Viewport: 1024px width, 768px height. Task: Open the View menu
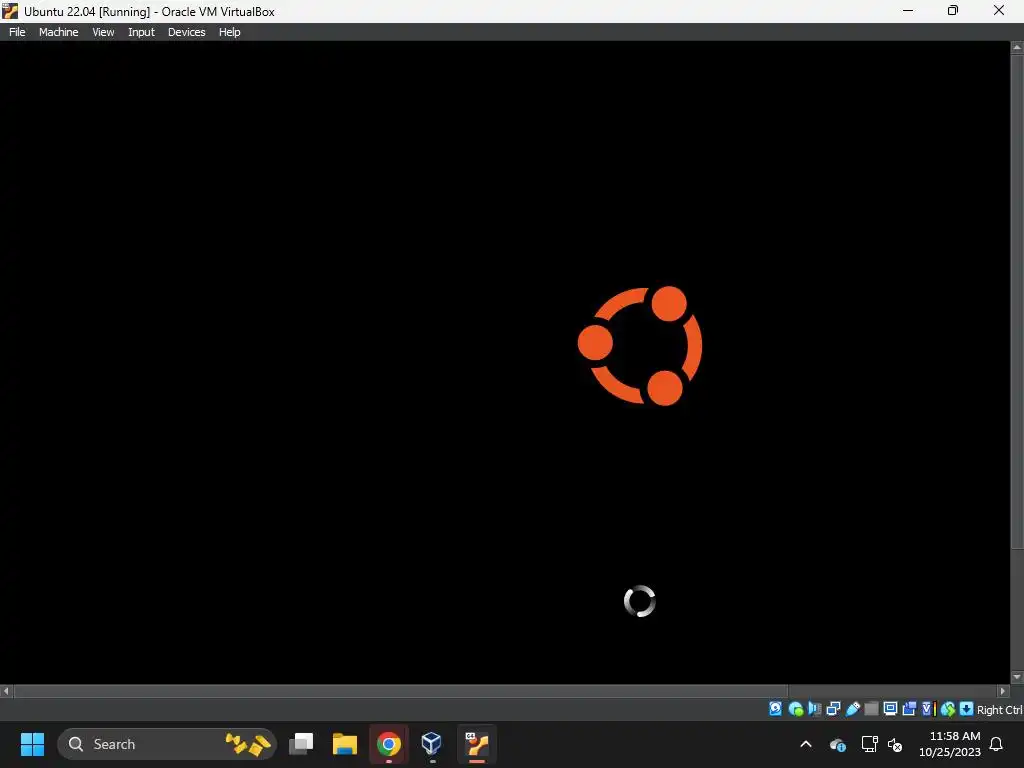click(103, 32)
